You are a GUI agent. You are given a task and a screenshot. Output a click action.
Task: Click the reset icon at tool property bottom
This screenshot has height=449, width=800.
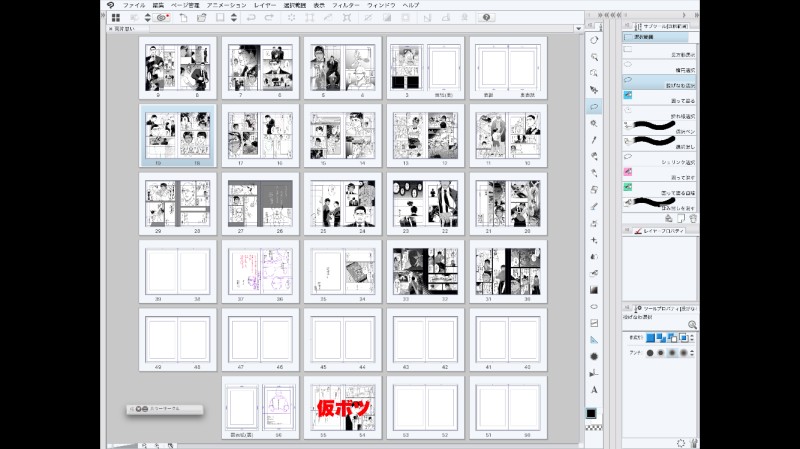681,443
